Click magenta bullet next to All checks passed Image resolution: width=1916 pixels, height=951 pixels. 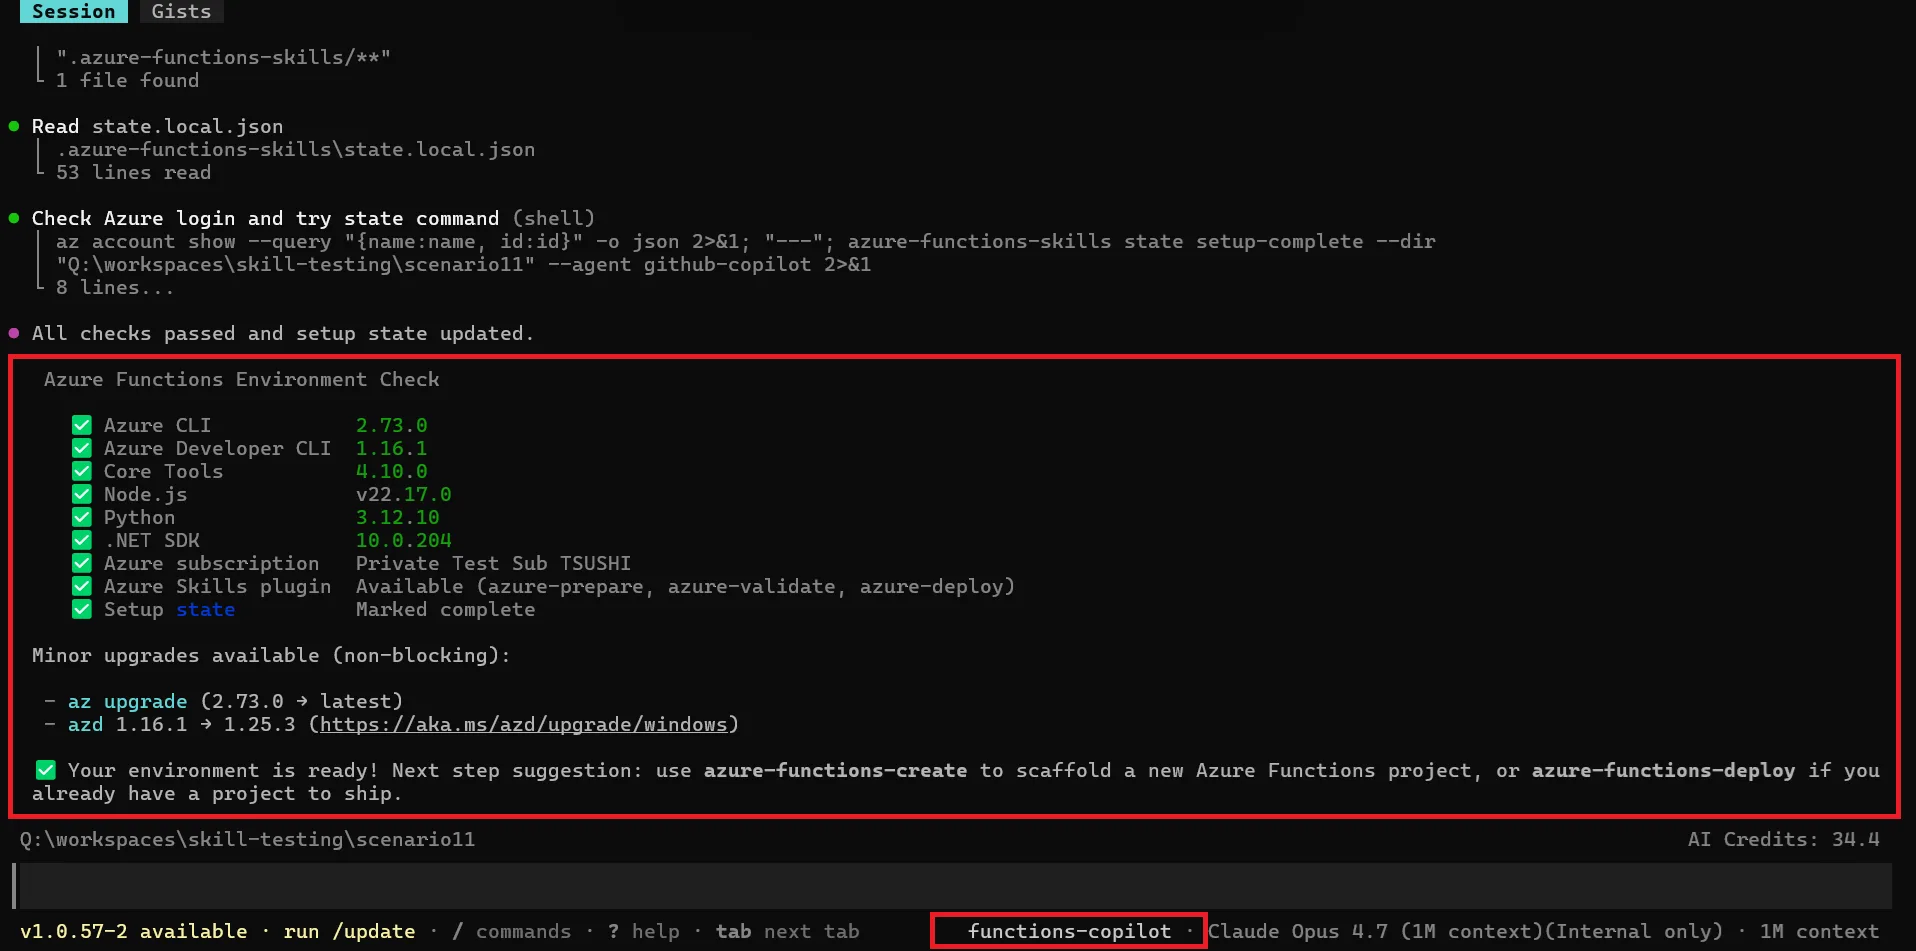(x=14, y=333)
